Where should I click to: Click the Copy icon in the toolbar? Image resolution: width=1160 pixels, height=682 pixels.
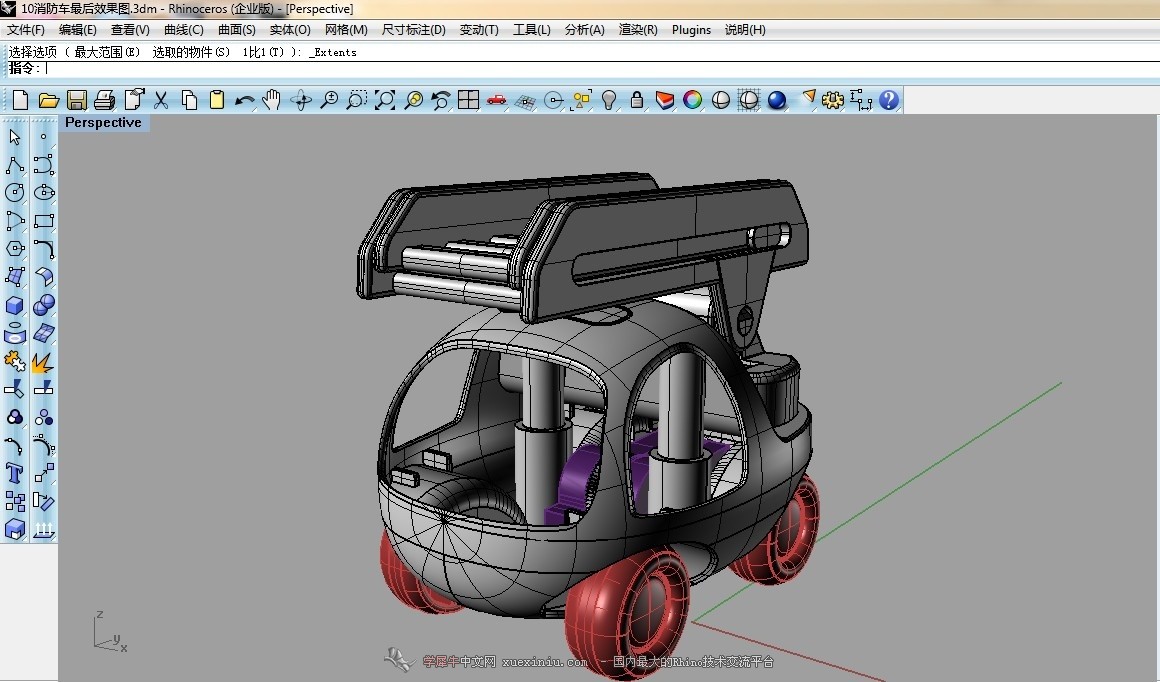click(189, 100)
